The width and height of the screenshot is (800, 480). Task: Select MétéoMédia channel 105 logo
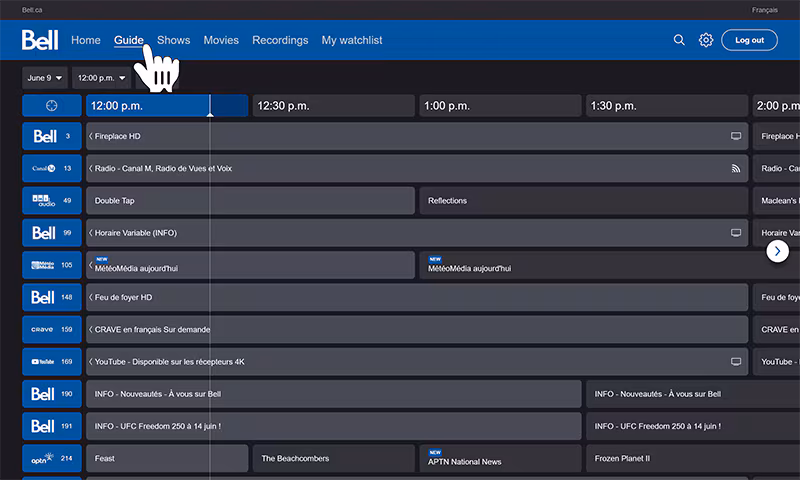(x=52, y=265)
